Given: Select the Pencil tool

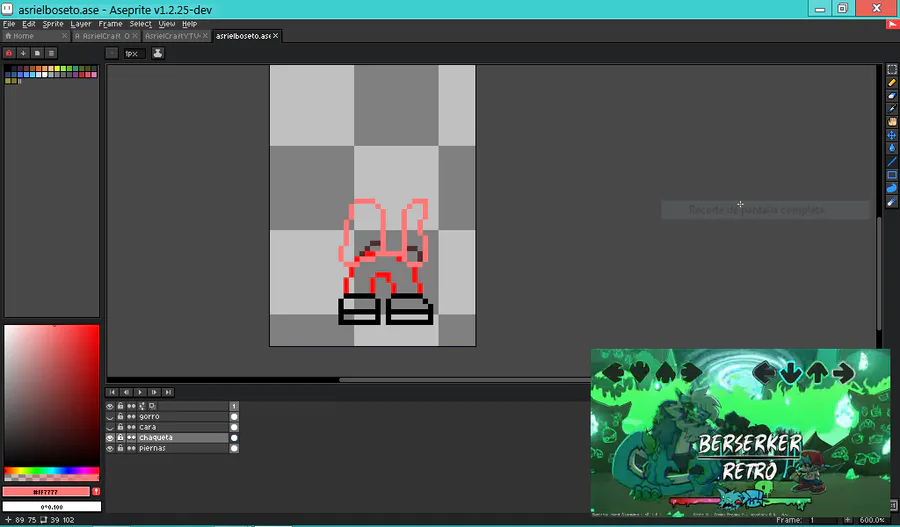Looking at the screenshot, I should point(891,83).
